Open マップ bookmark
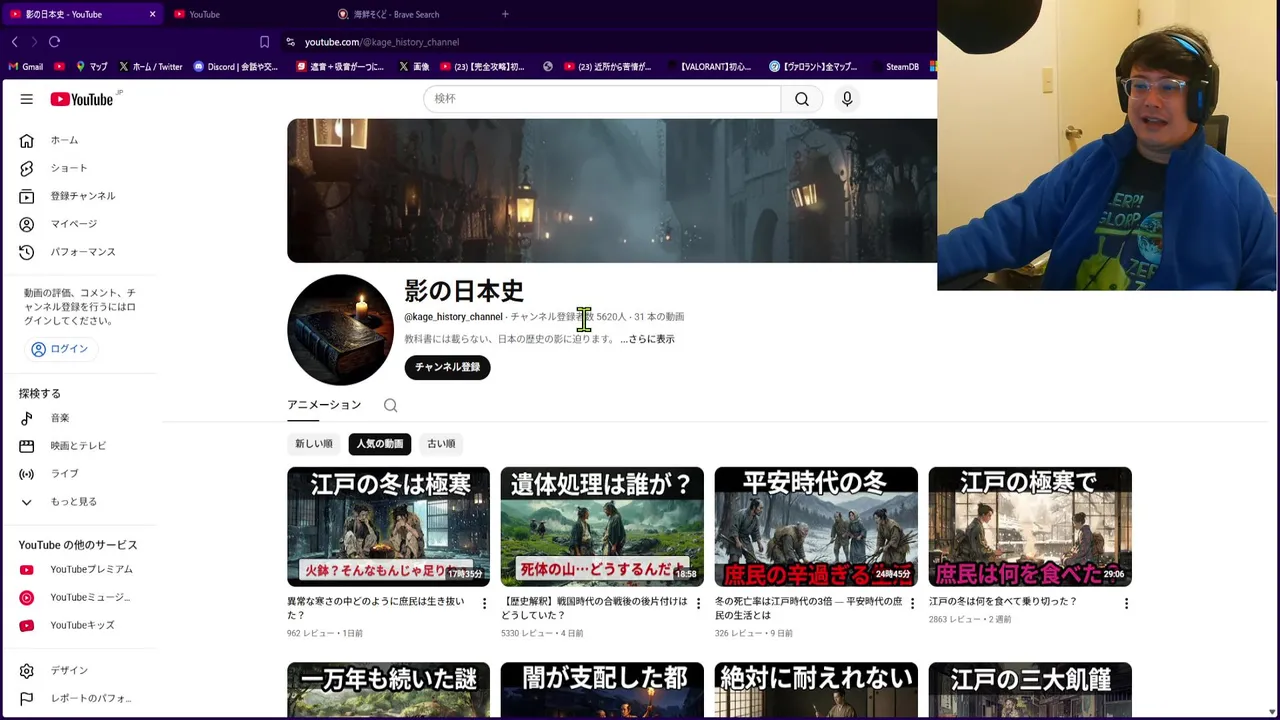The width and height of the screenshot is (1280, 720). point(92,67)
